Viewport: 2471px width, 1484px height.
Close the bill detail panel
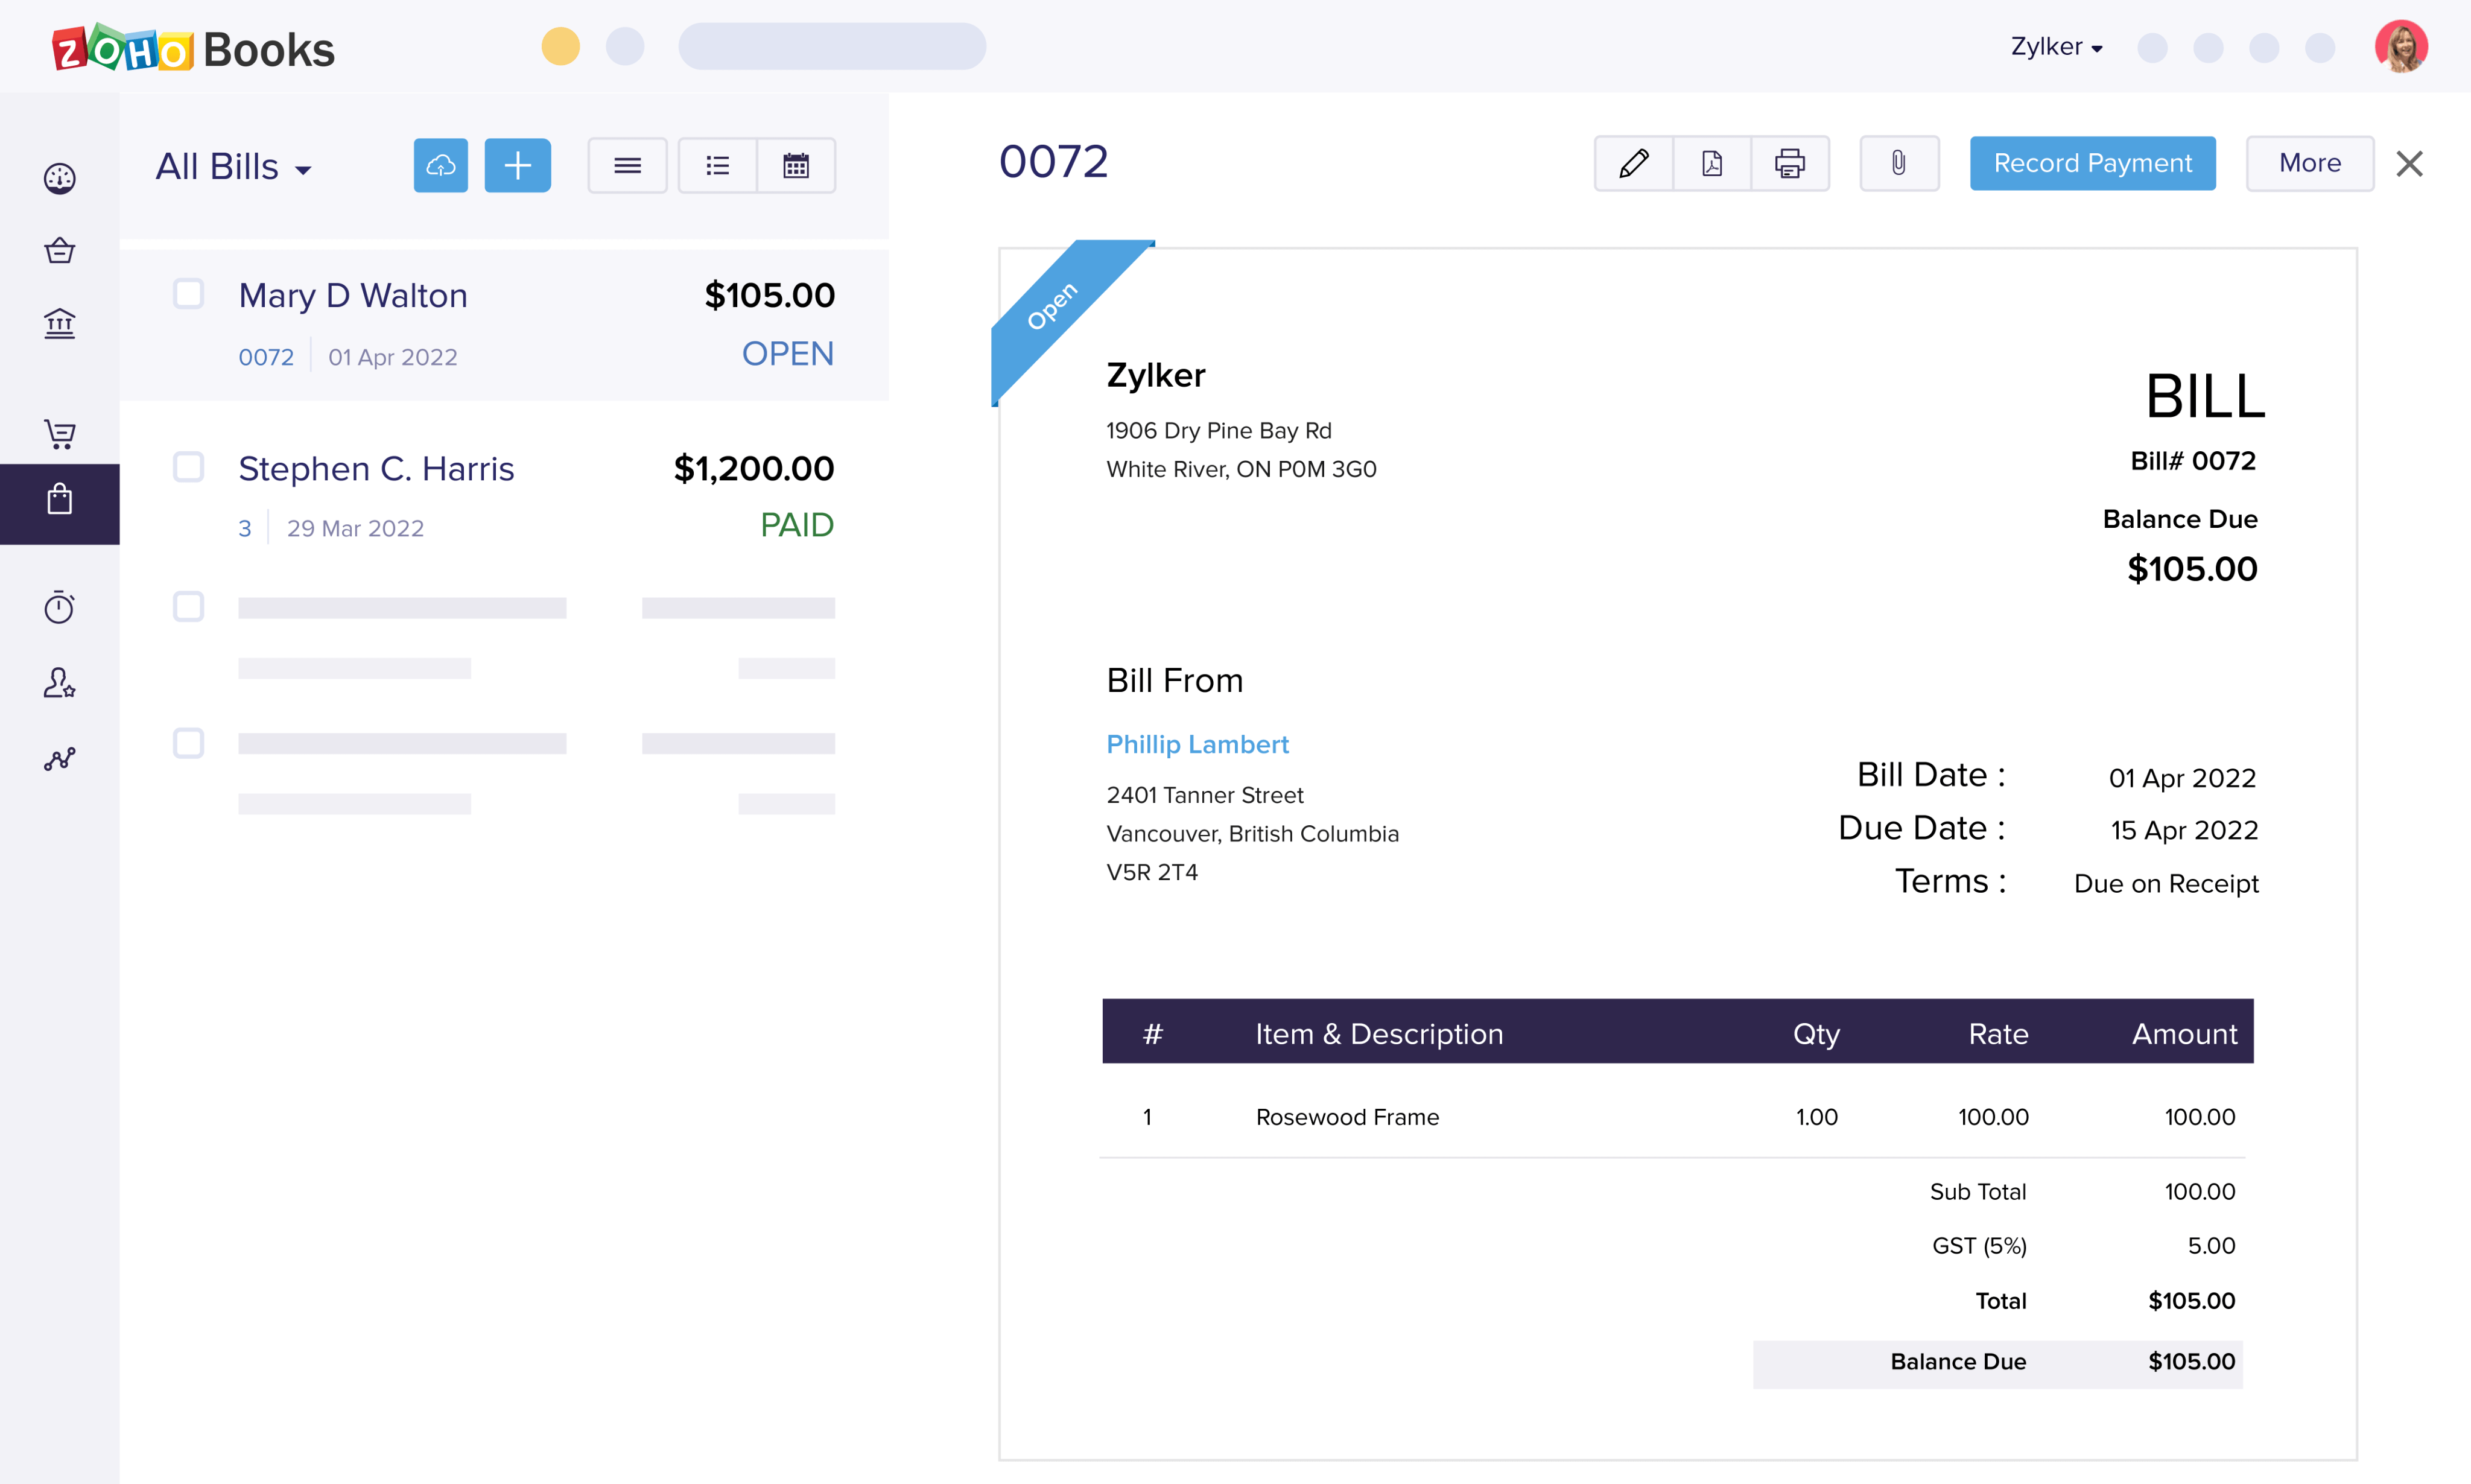coord(2410,163)
